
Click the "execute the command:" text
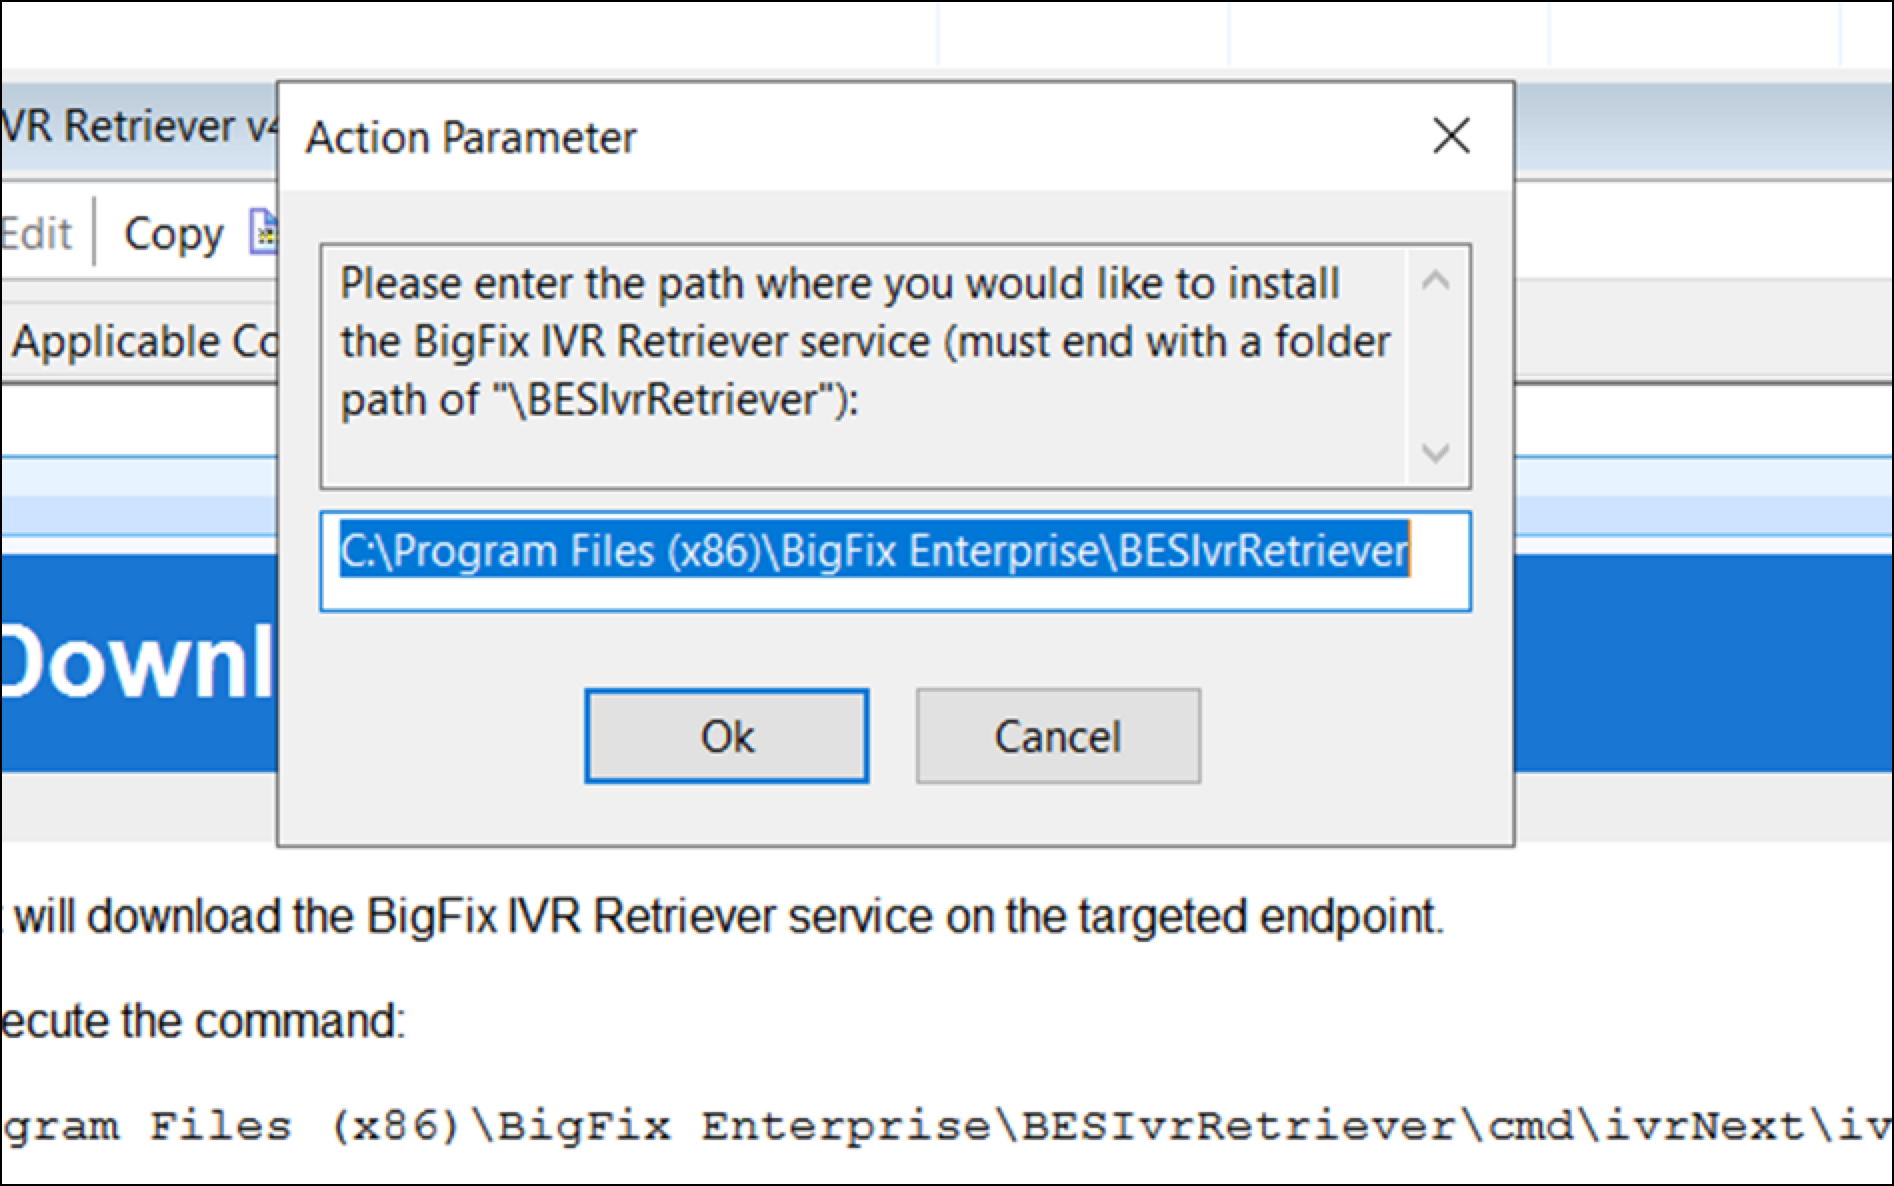pos(204,1021)
